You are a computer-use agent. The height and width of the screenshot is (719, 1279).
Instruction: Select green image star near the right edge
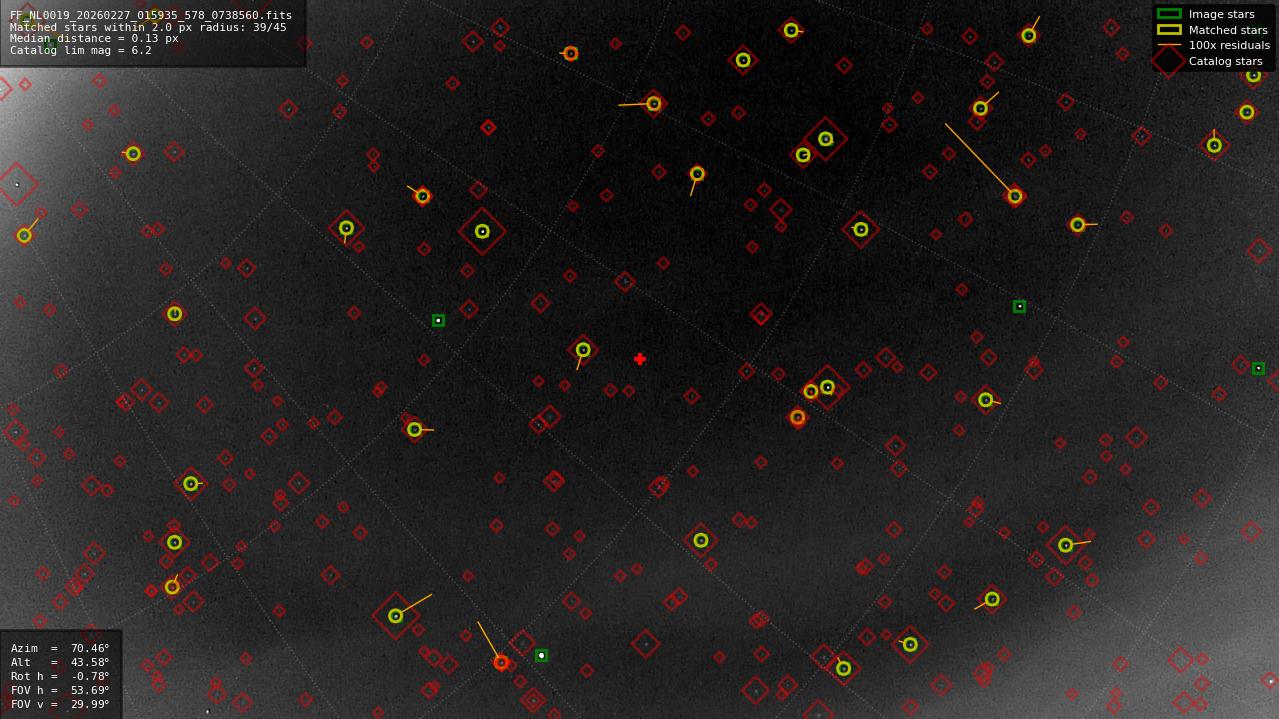pyautogui.click(x=1258, y=369)
